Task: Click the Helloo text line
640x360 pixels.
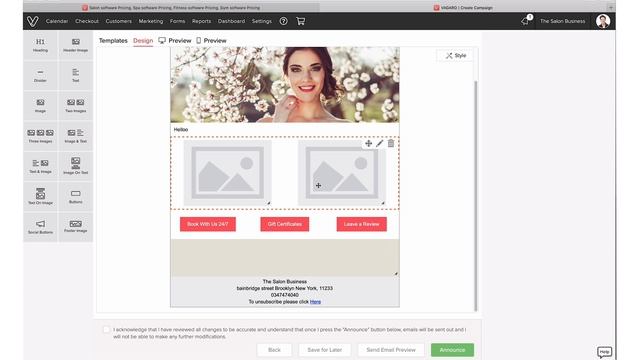Action: point(181,129)
